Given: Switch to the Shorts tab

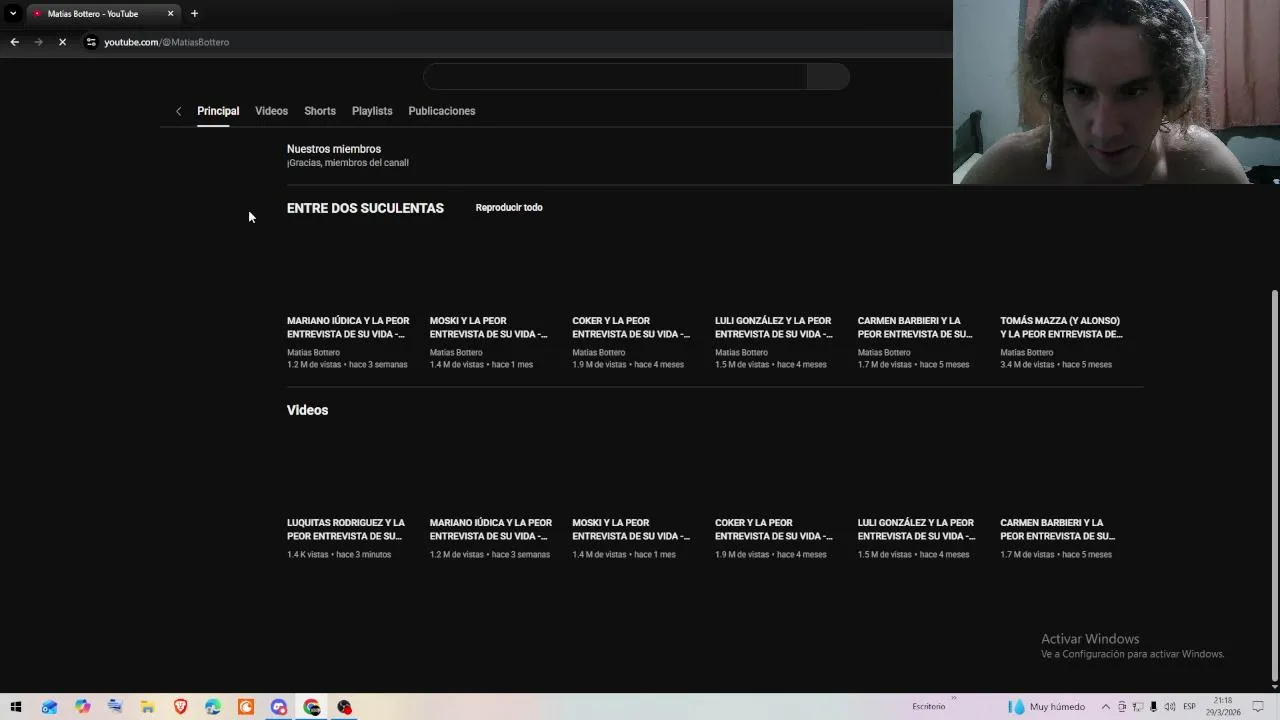Looking at the screenshot, I should [x=320, y=111].
